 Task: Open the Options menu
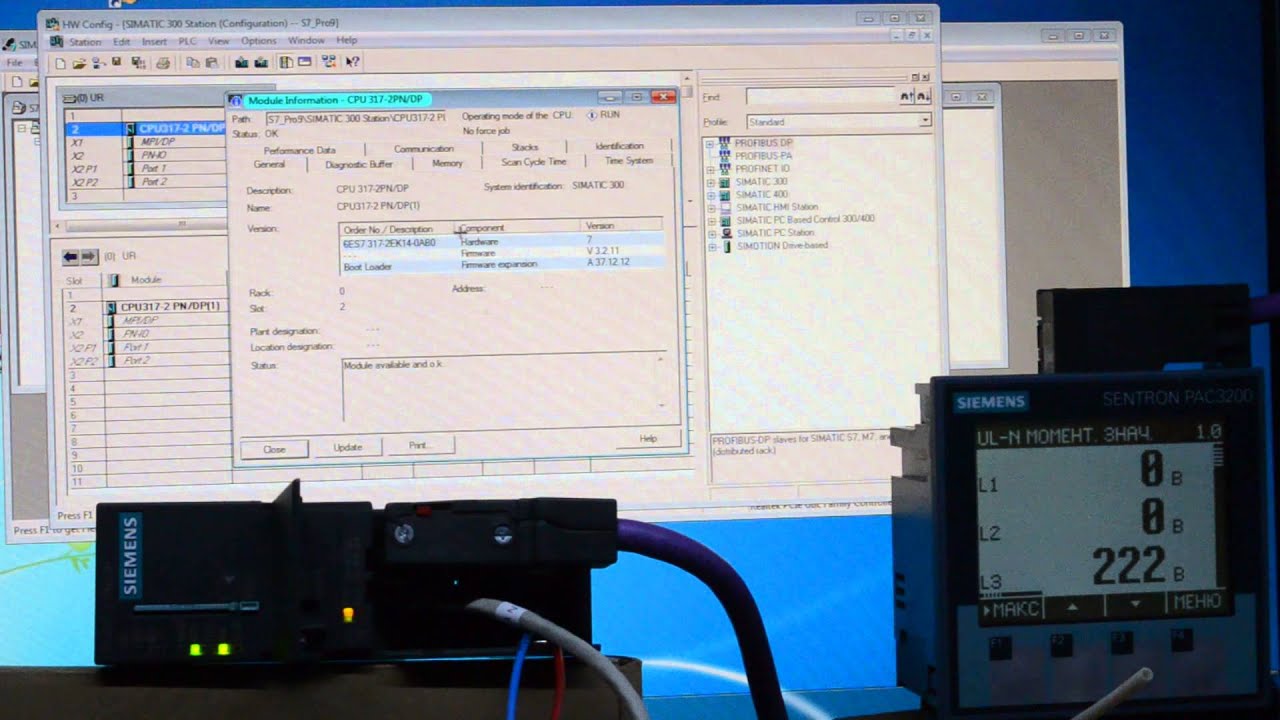pyautogui.click(x=258, y=41)
